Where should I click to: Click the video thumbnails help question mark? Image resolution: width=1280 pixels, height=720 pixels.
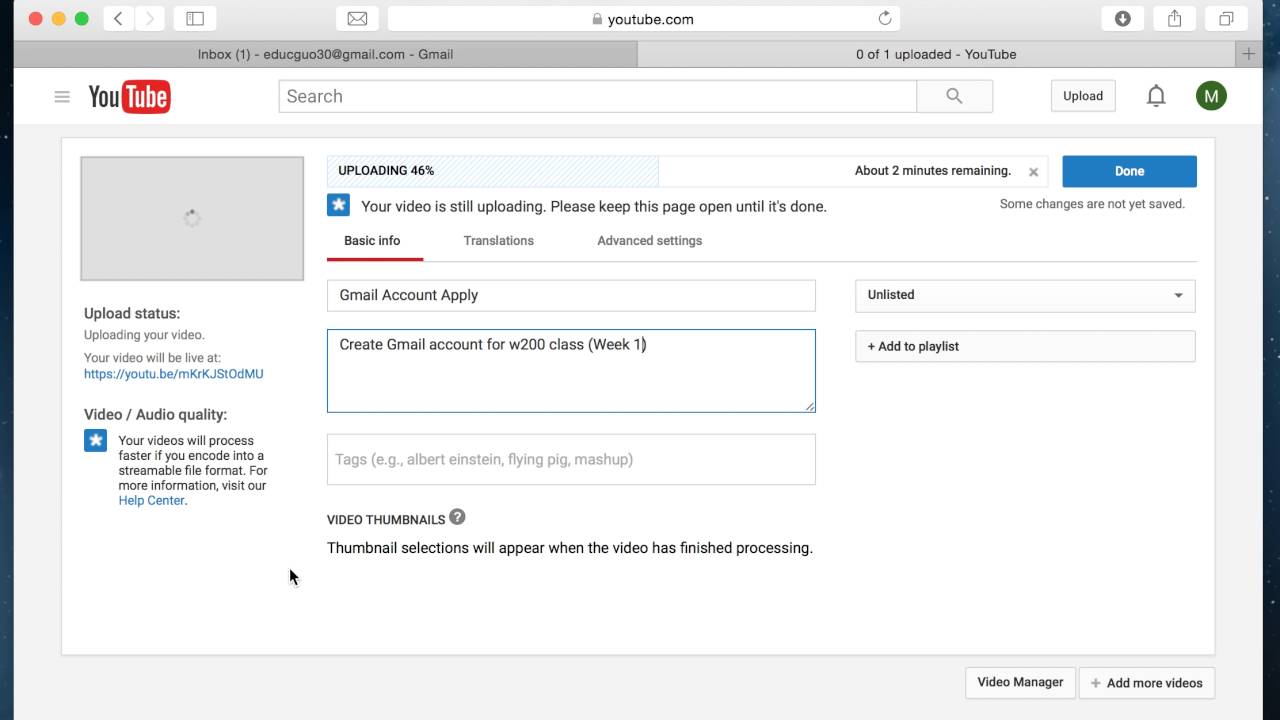pyautogui.click(x=457, y=517)
